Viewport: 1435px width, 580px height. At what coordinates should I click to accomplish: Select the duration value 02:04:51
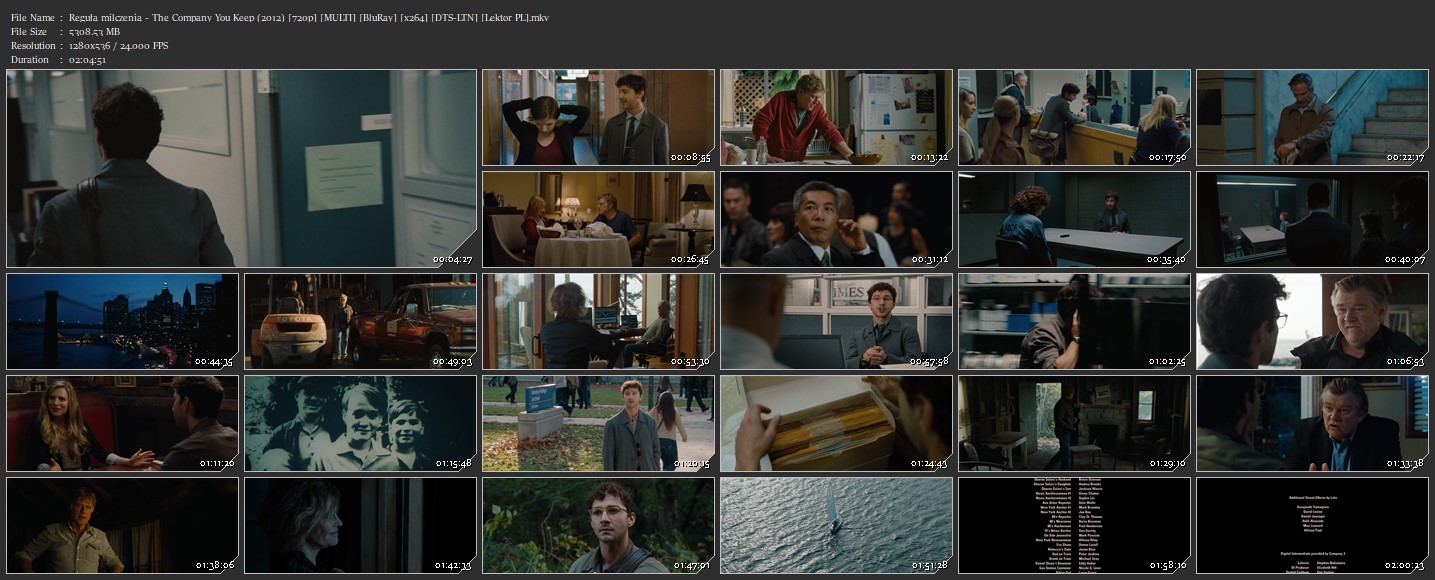[x=88, y=60]
